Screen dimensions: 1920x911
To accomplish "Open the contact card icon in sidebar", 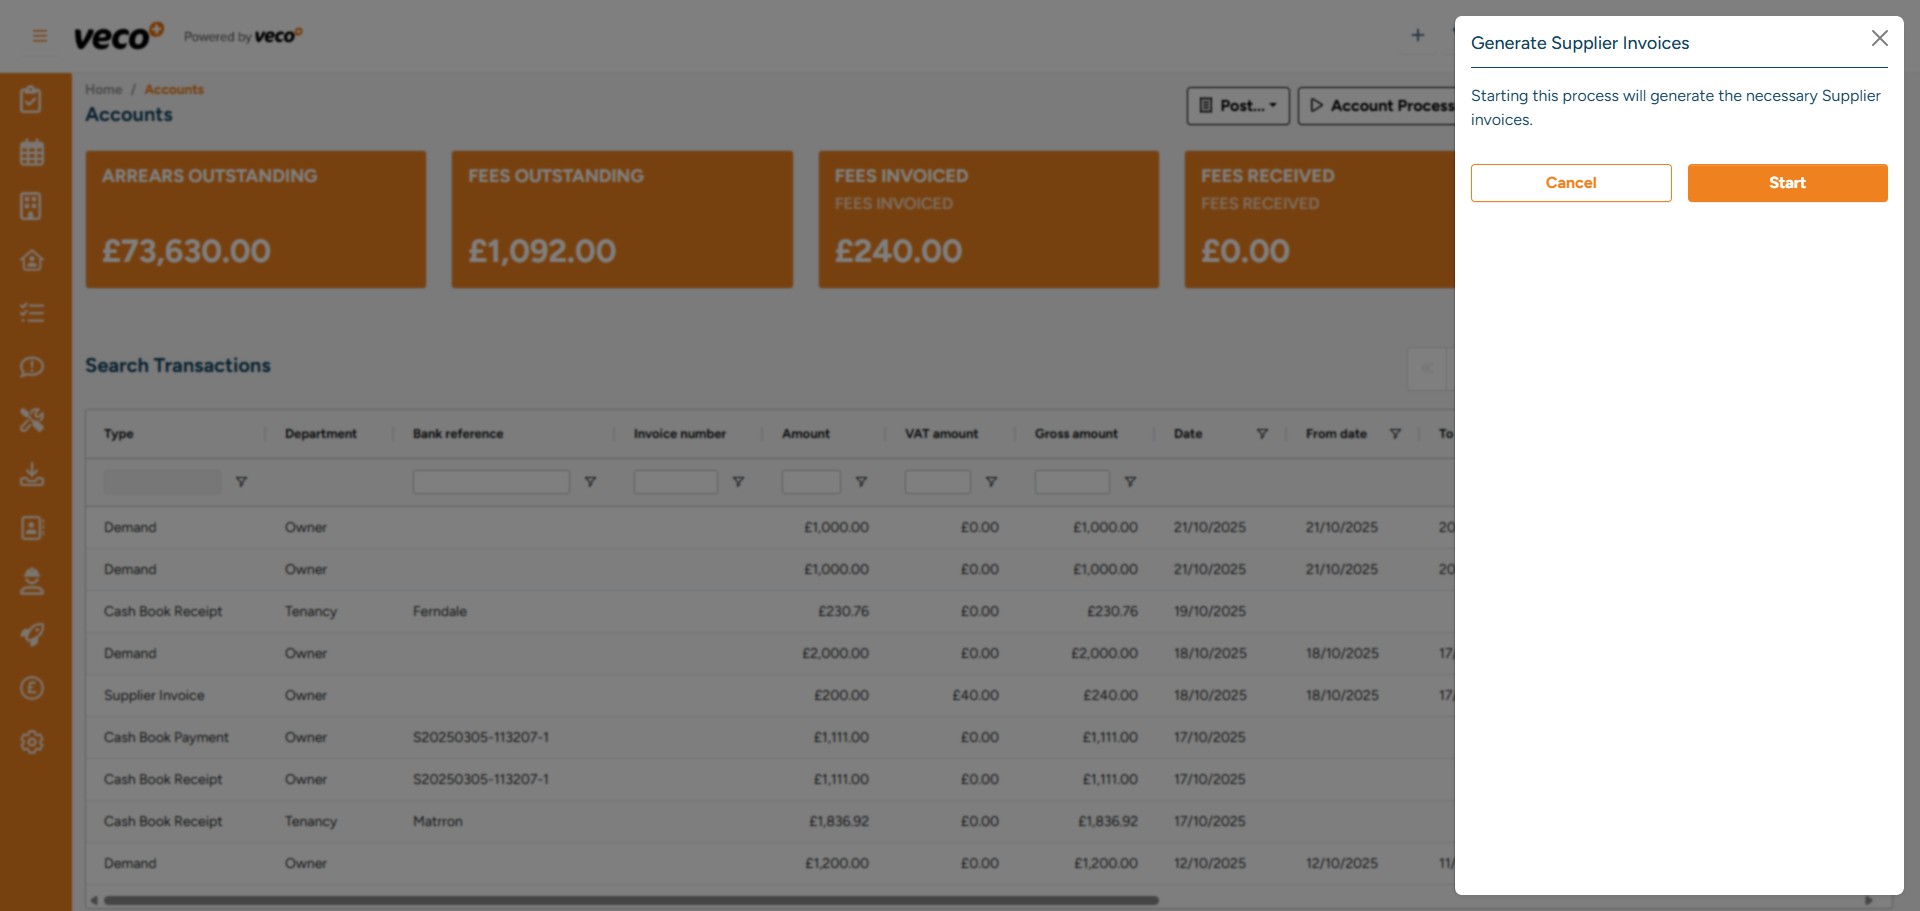I will (x=33, y=528).
